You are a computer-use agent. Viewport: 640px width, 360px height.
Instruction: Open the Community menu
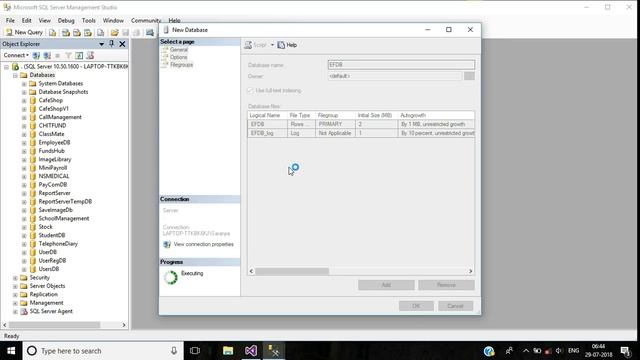[x=146, y=20]
